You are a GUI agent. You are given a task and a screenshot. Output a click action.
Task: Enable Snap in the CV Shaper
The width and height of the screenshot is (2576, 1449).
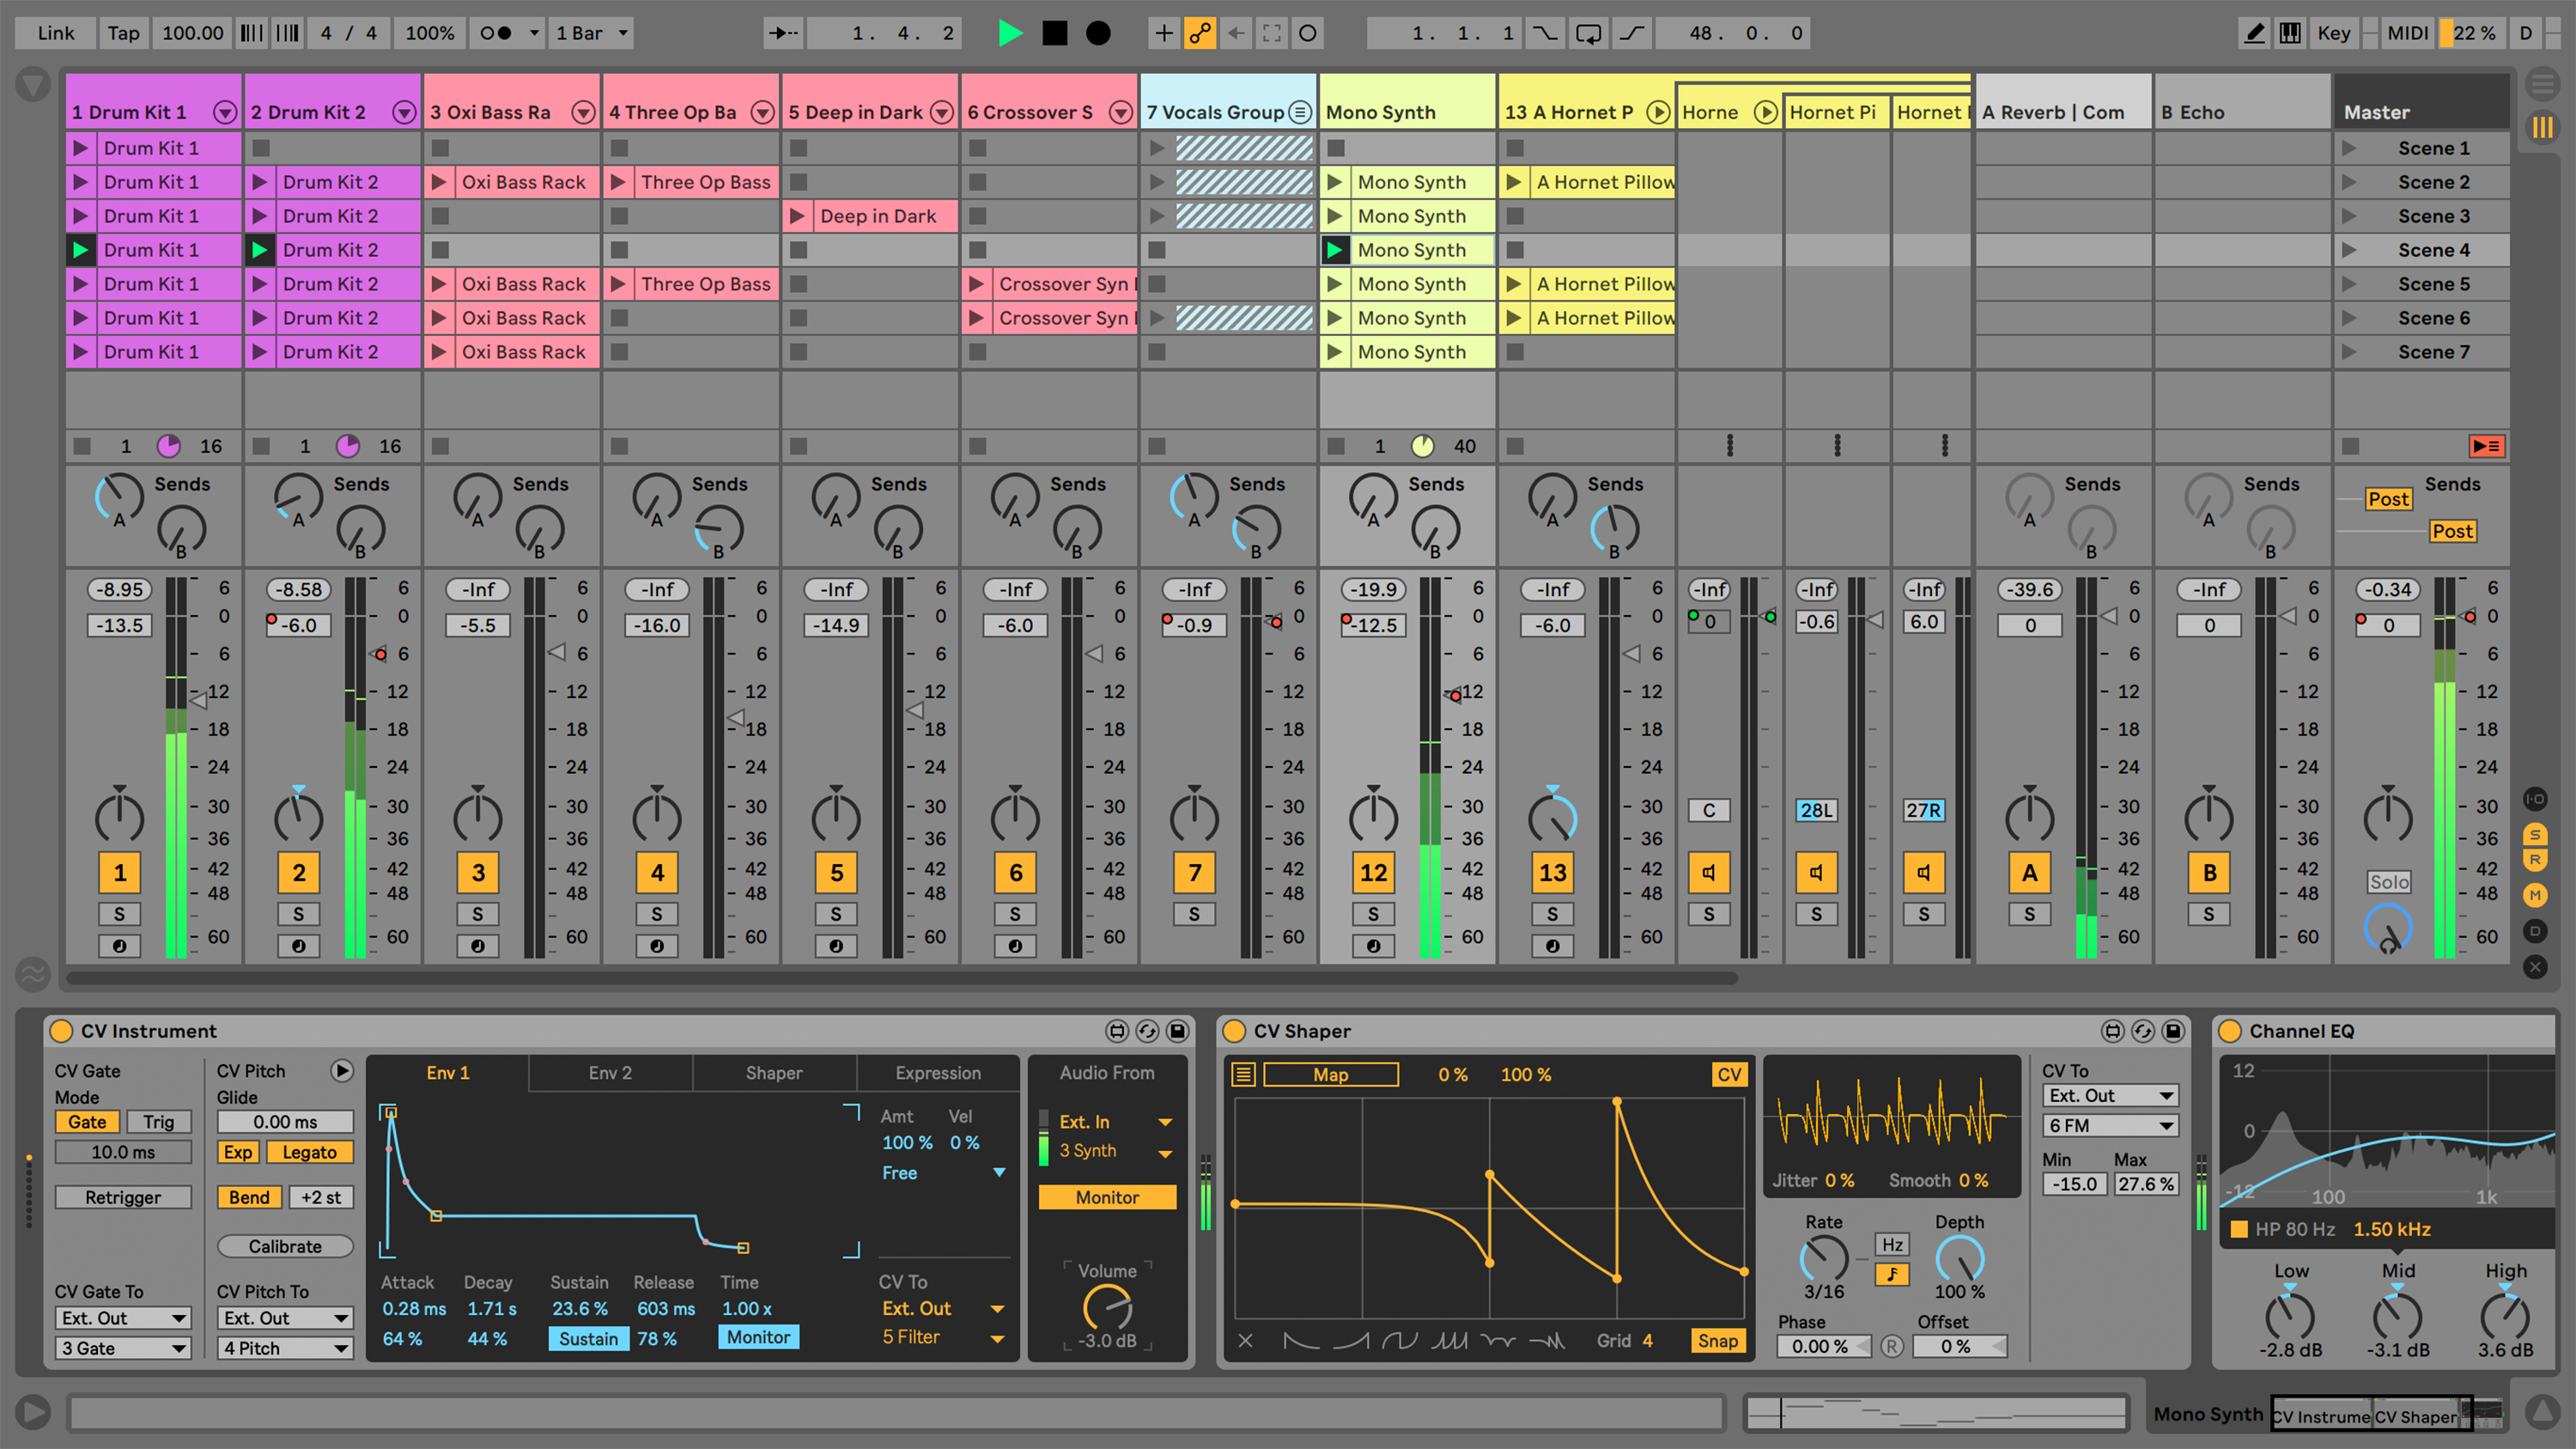pyautogui.click(x=1718, y=1340)
